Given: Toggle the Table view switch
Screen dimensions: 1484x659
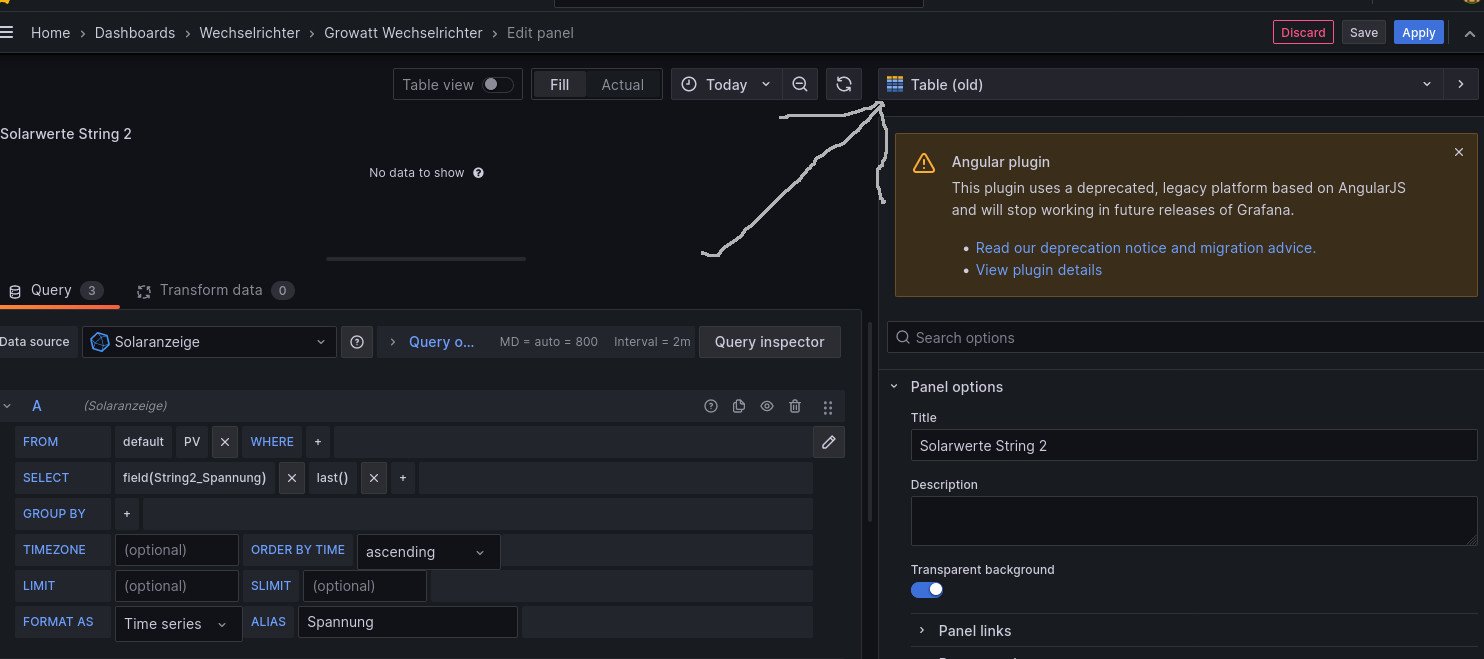Looking at the screenshot, I should pos(497,85).
